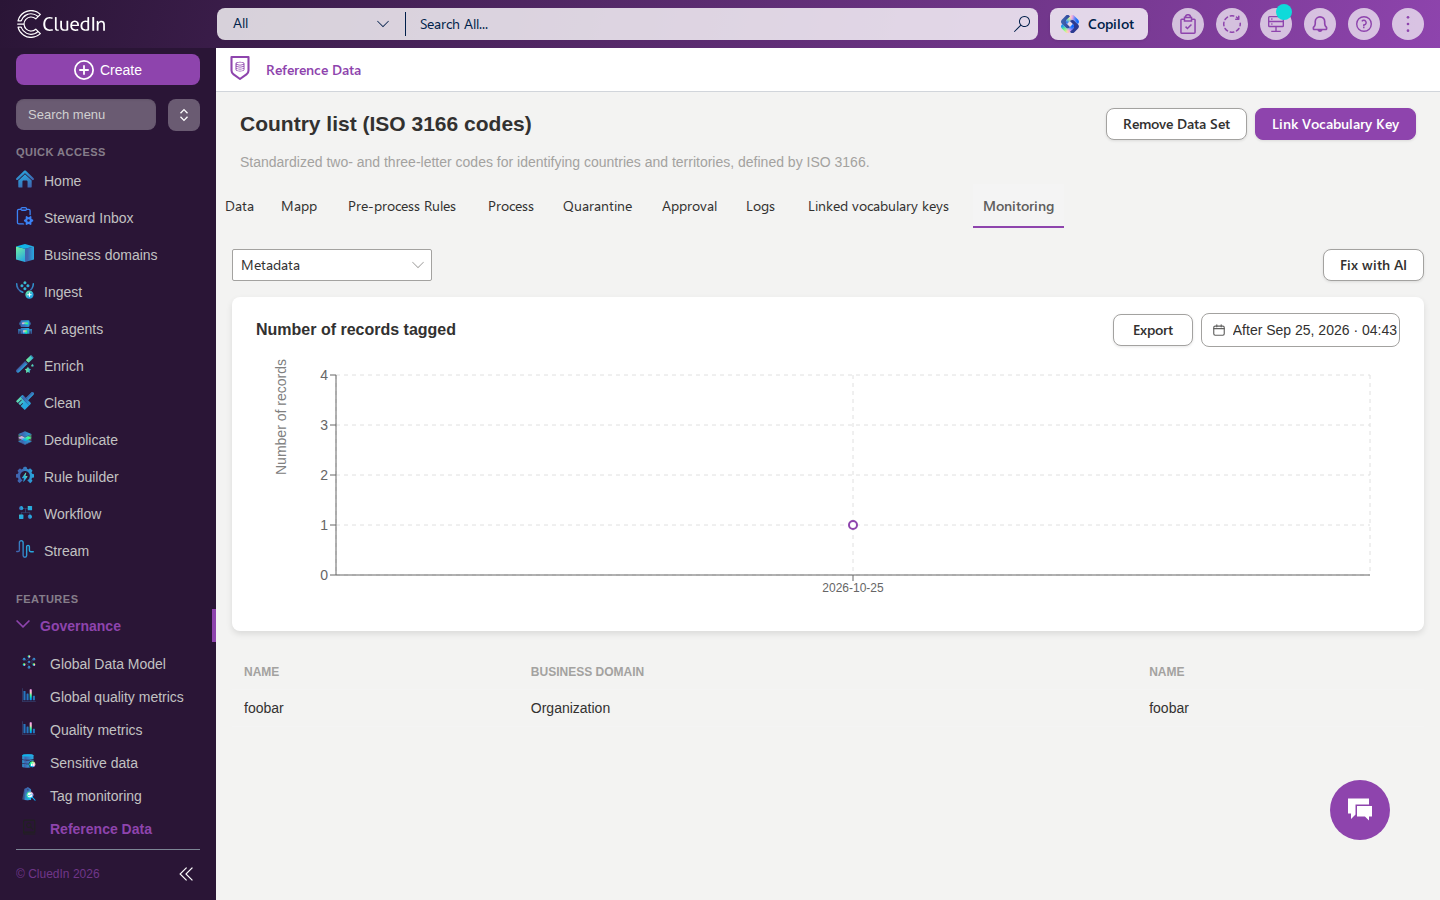Switch to the Pre-process Rules tab
Image resolution: width=1440 pixels, height=900 pixels.
click(402, 206)
